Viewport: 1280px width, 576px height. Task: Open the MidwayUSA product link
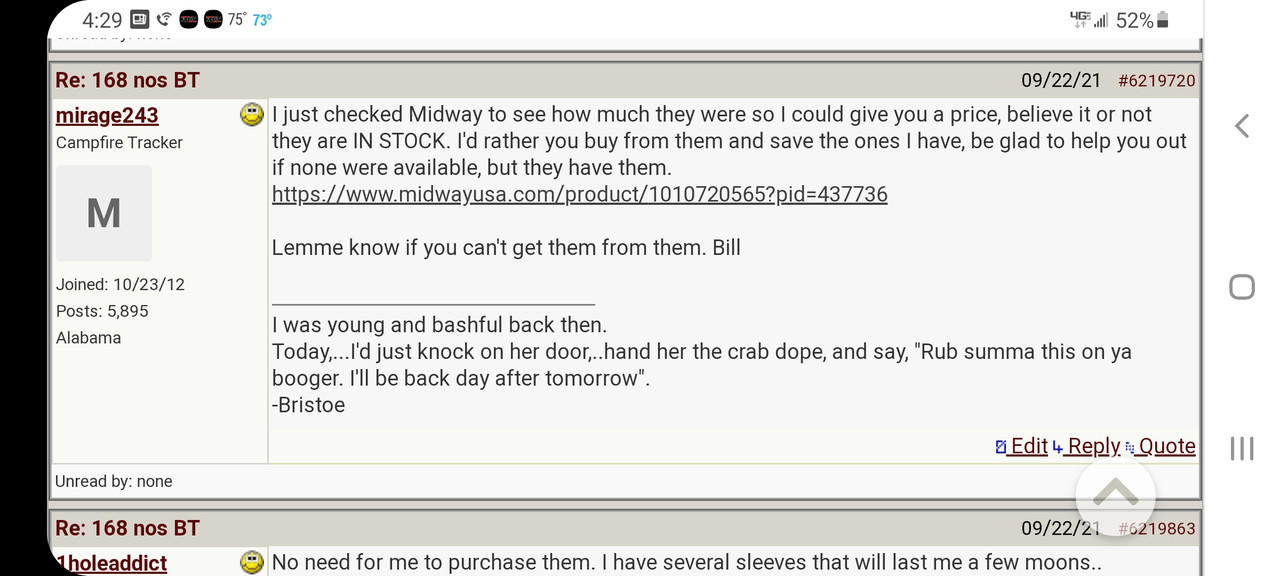click(579, 194)
